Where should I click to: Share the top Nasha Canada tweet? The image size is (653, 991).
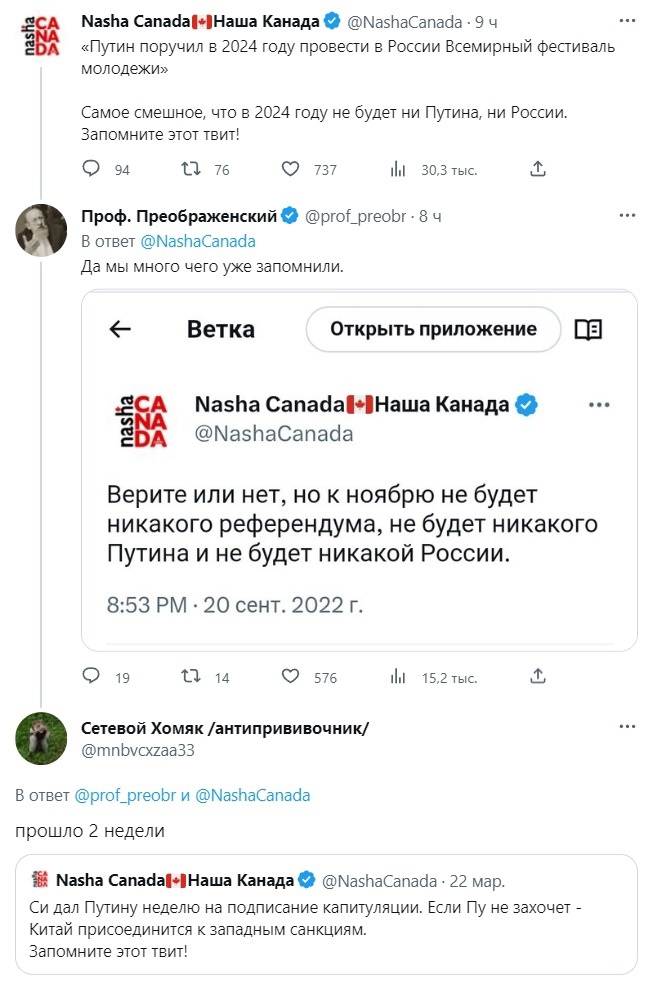tap(537, 169)
